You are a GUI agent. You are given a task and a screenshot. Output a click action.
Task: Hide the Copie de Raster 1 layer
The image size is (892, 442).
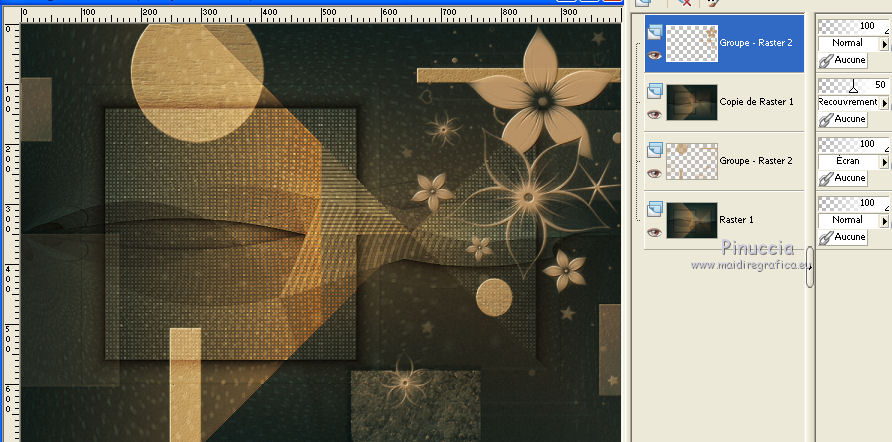point(655,114)
